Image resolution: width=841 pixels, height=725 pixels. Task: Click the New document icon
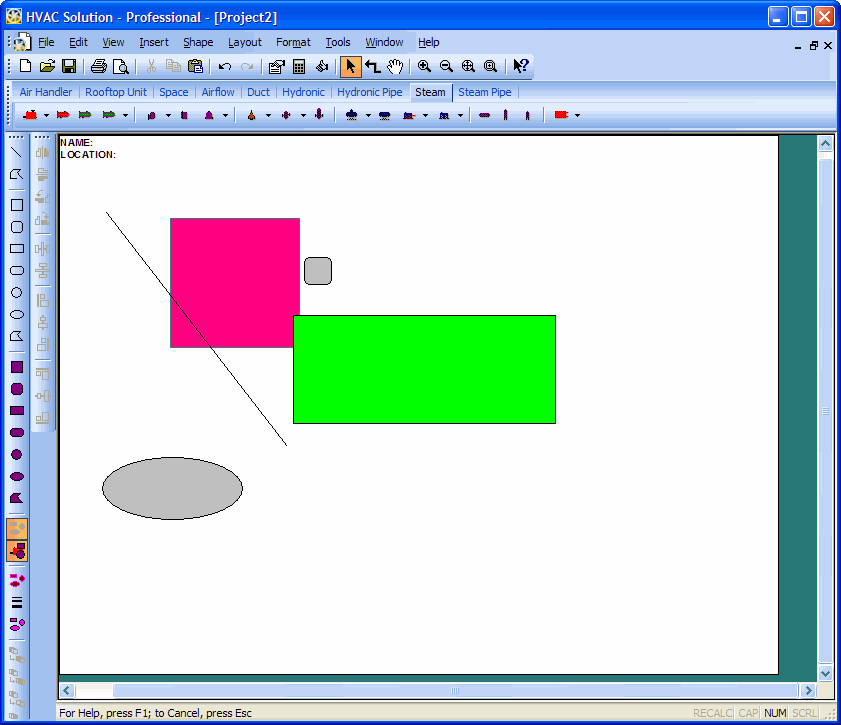point(25,66)
